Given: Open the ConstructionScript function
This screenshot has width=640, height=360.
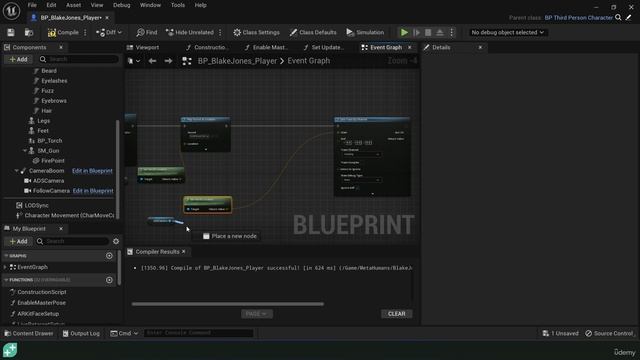Looking at the screenshot, I should point(42,292).
